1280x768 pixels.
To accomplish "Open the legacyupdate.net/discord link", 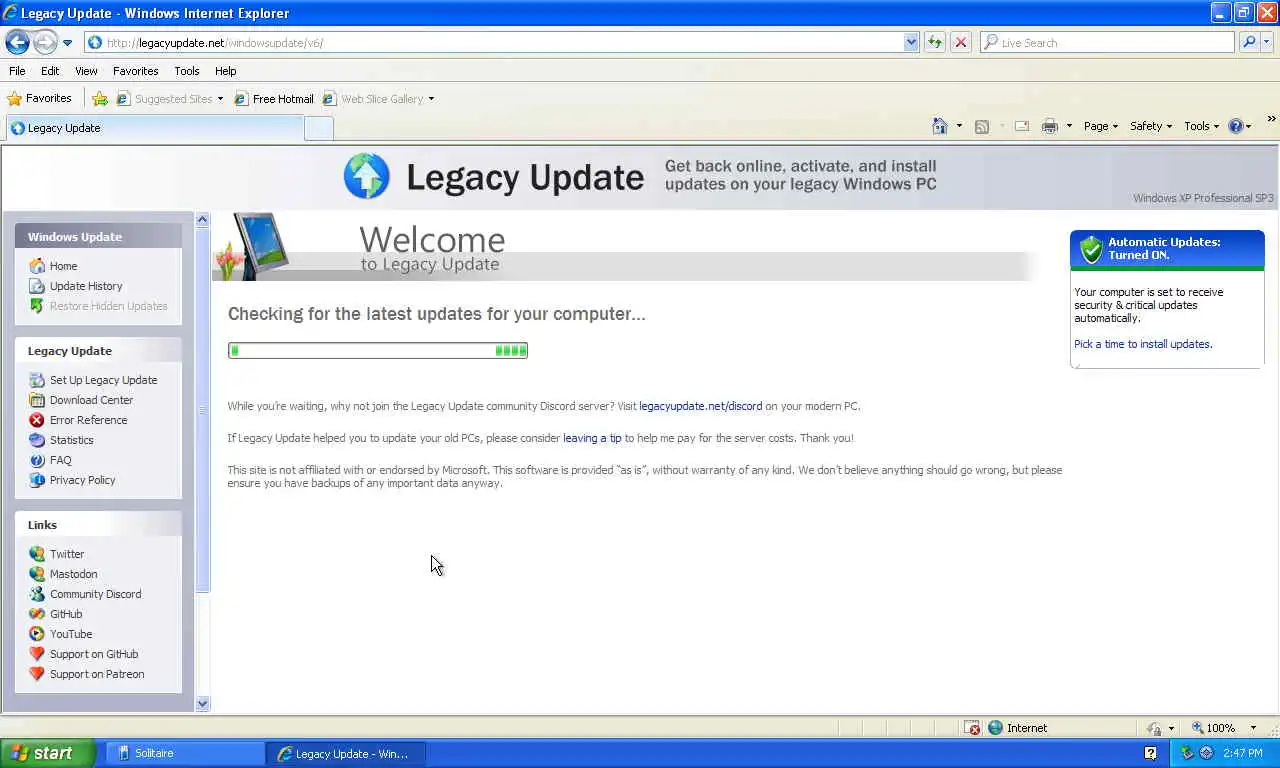I will pos(700,406).
